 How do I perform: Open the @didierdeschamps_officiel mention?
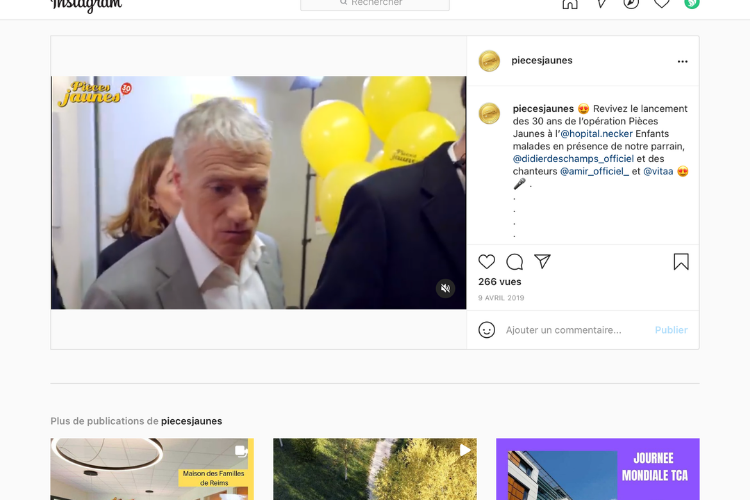click(x=573, y=158)
